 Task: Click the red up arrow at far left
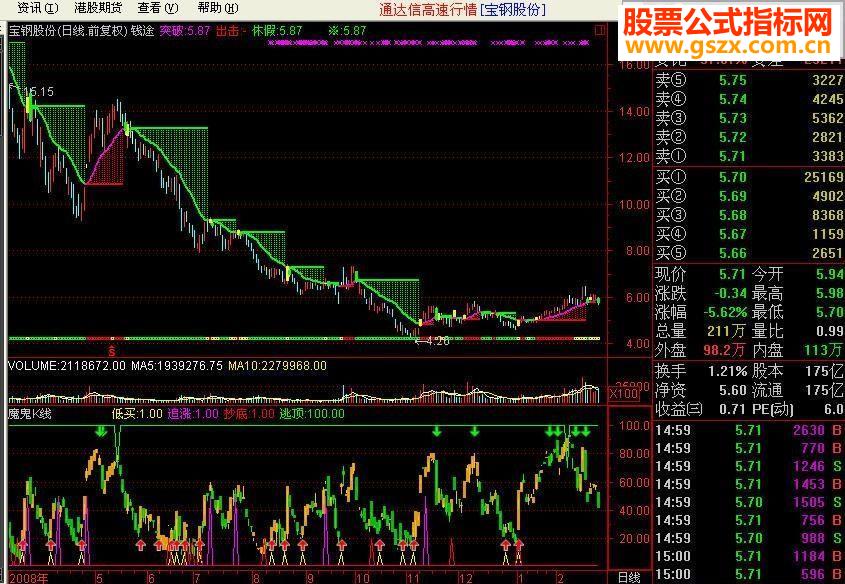click(23, 545)
